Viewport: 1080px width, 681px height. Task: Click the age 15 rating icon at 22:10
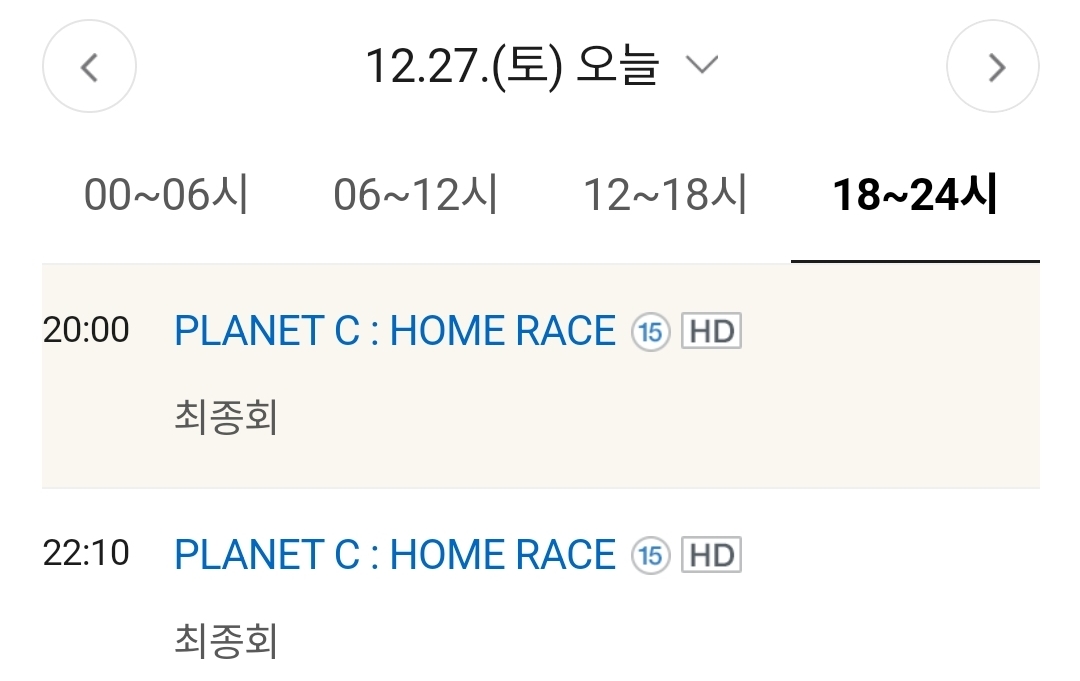pos(650,555)
